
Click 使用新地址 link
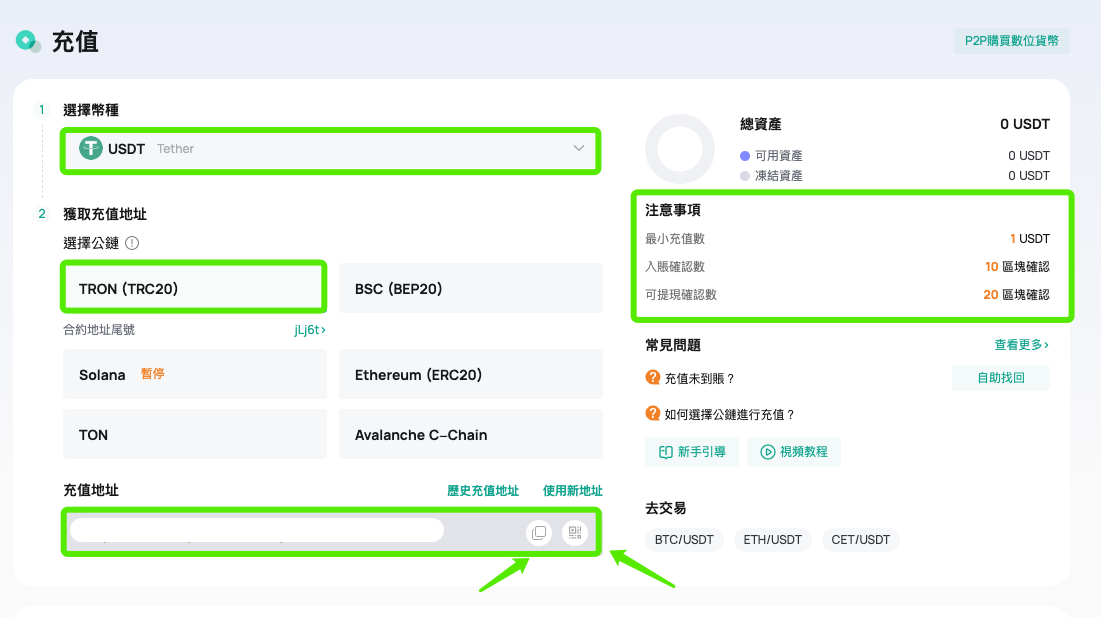click(x=572, y=491)
